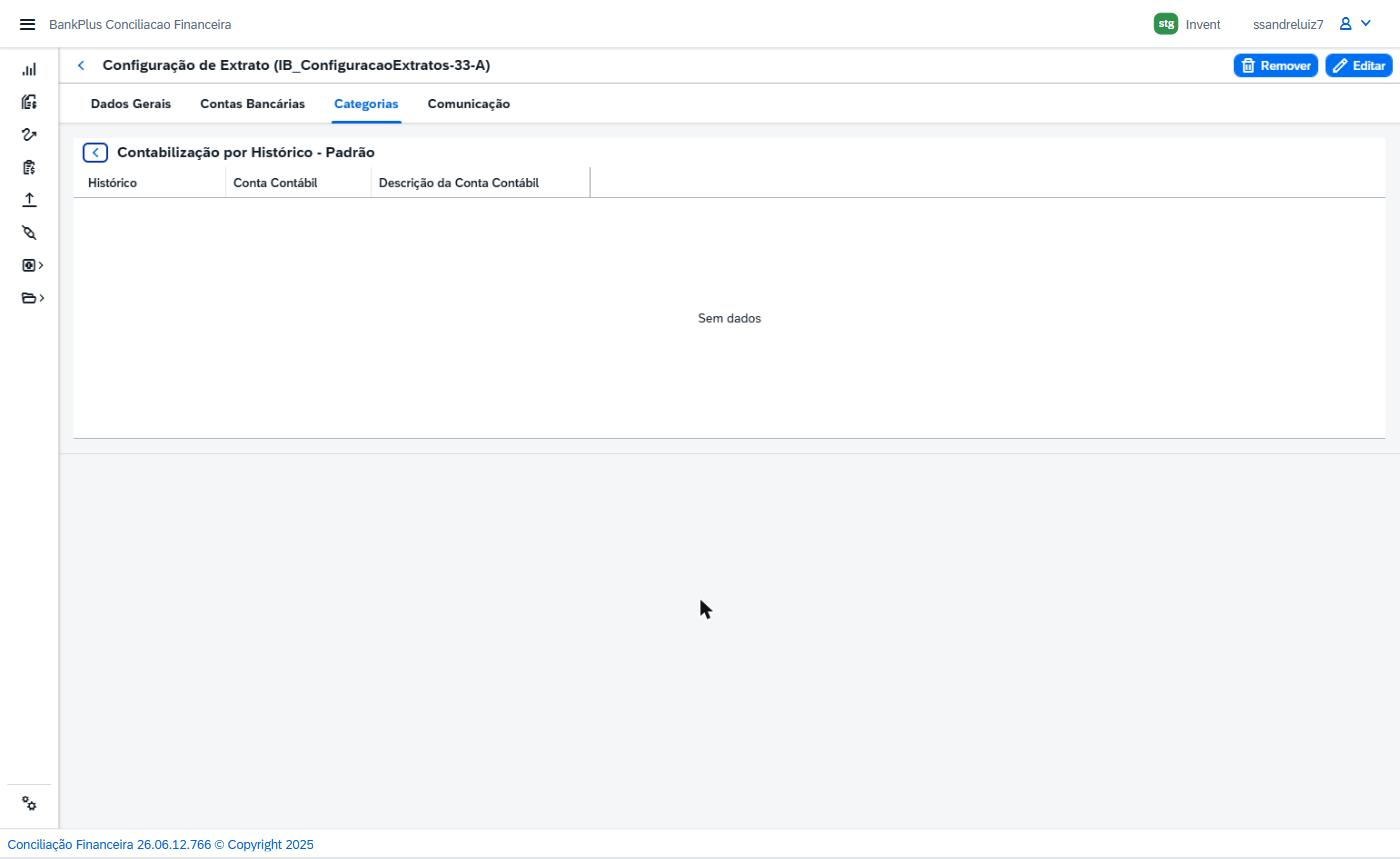1400x859 pixels.
Task: Click the disconnected link sidebar icon
Action: (x=29, y=233)
